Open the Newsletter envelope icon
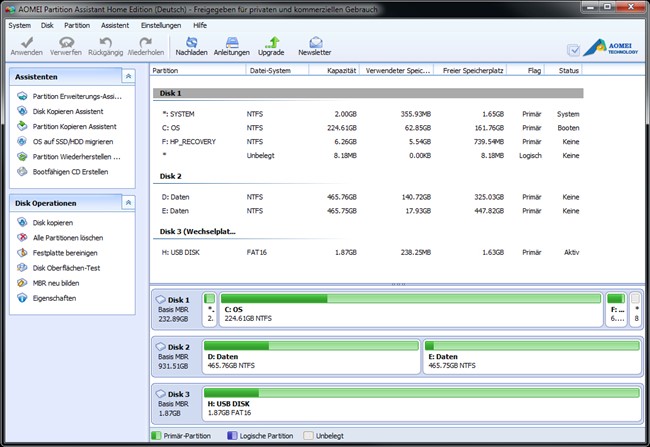Screen dimensions: 650x447 (315, 42)
